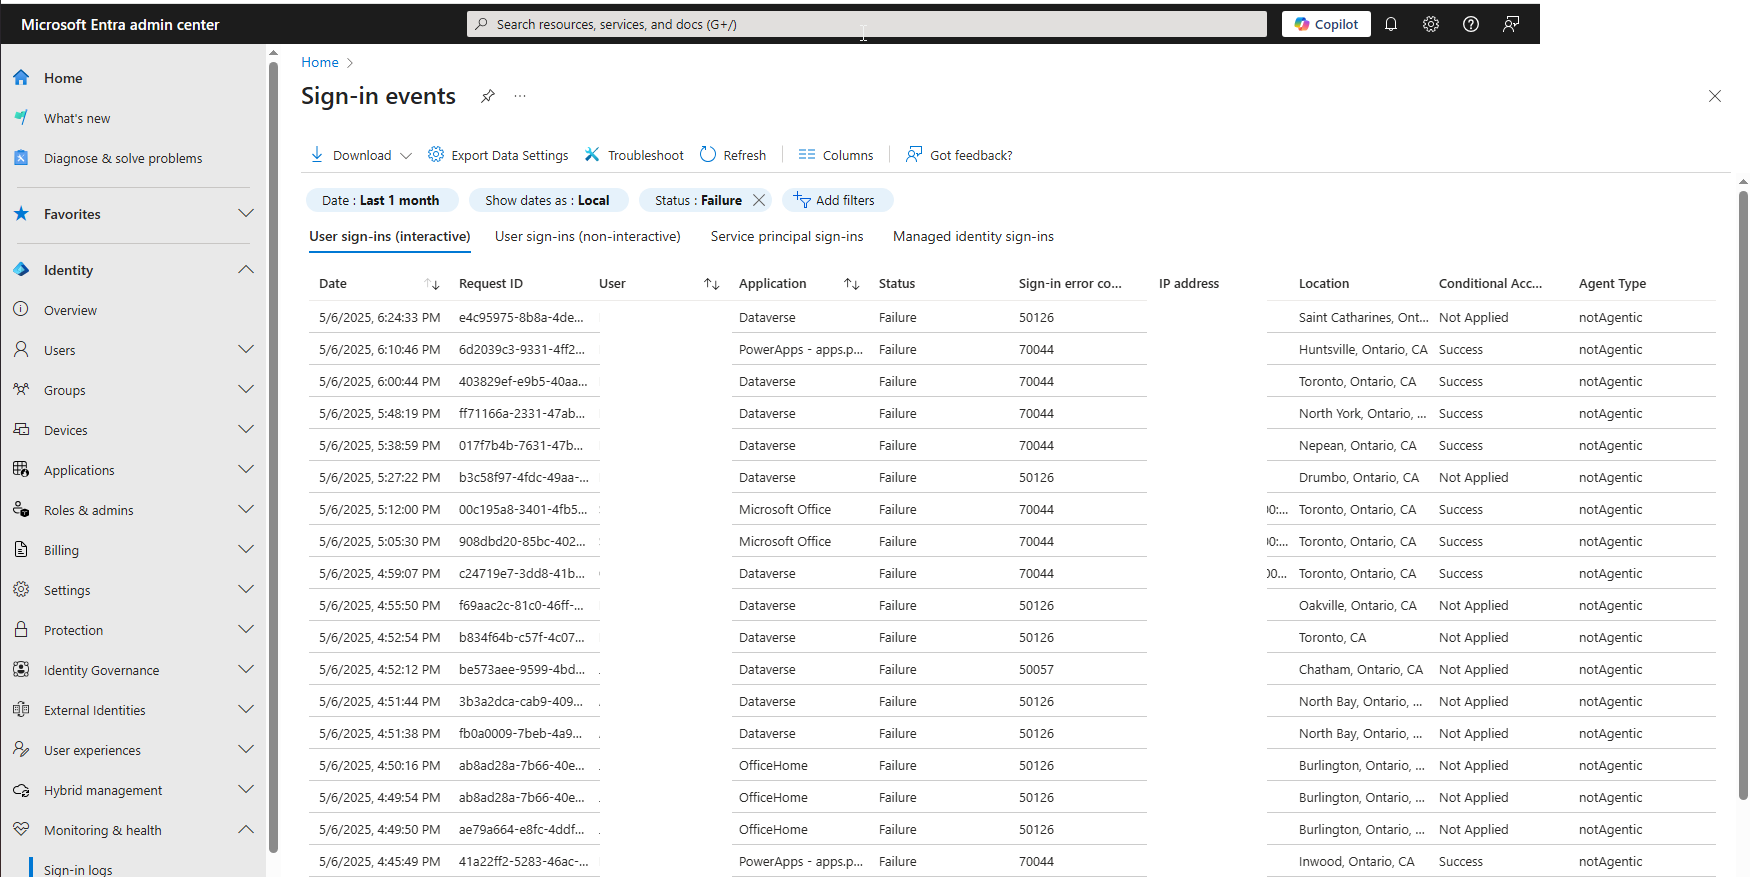Open the feedback icon in top bar
1750x877 pixels.
coord(1511,24)
